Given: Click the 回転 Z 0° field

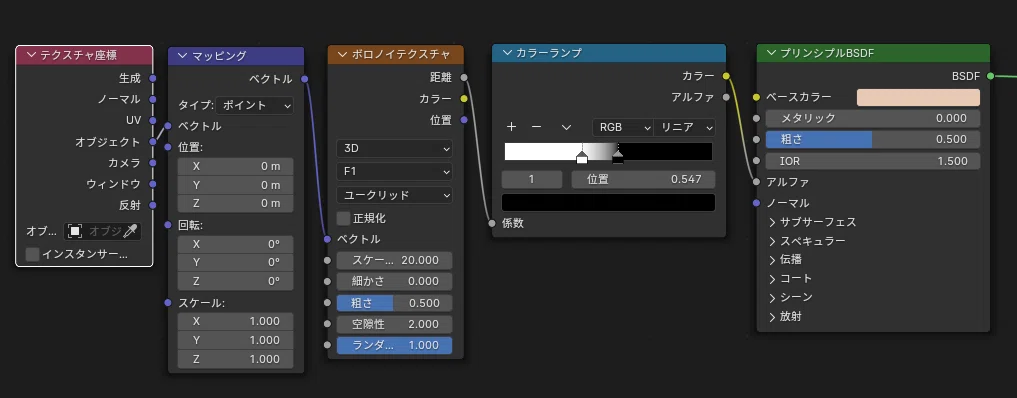Looking at the screenshot, I should point(235,281).
